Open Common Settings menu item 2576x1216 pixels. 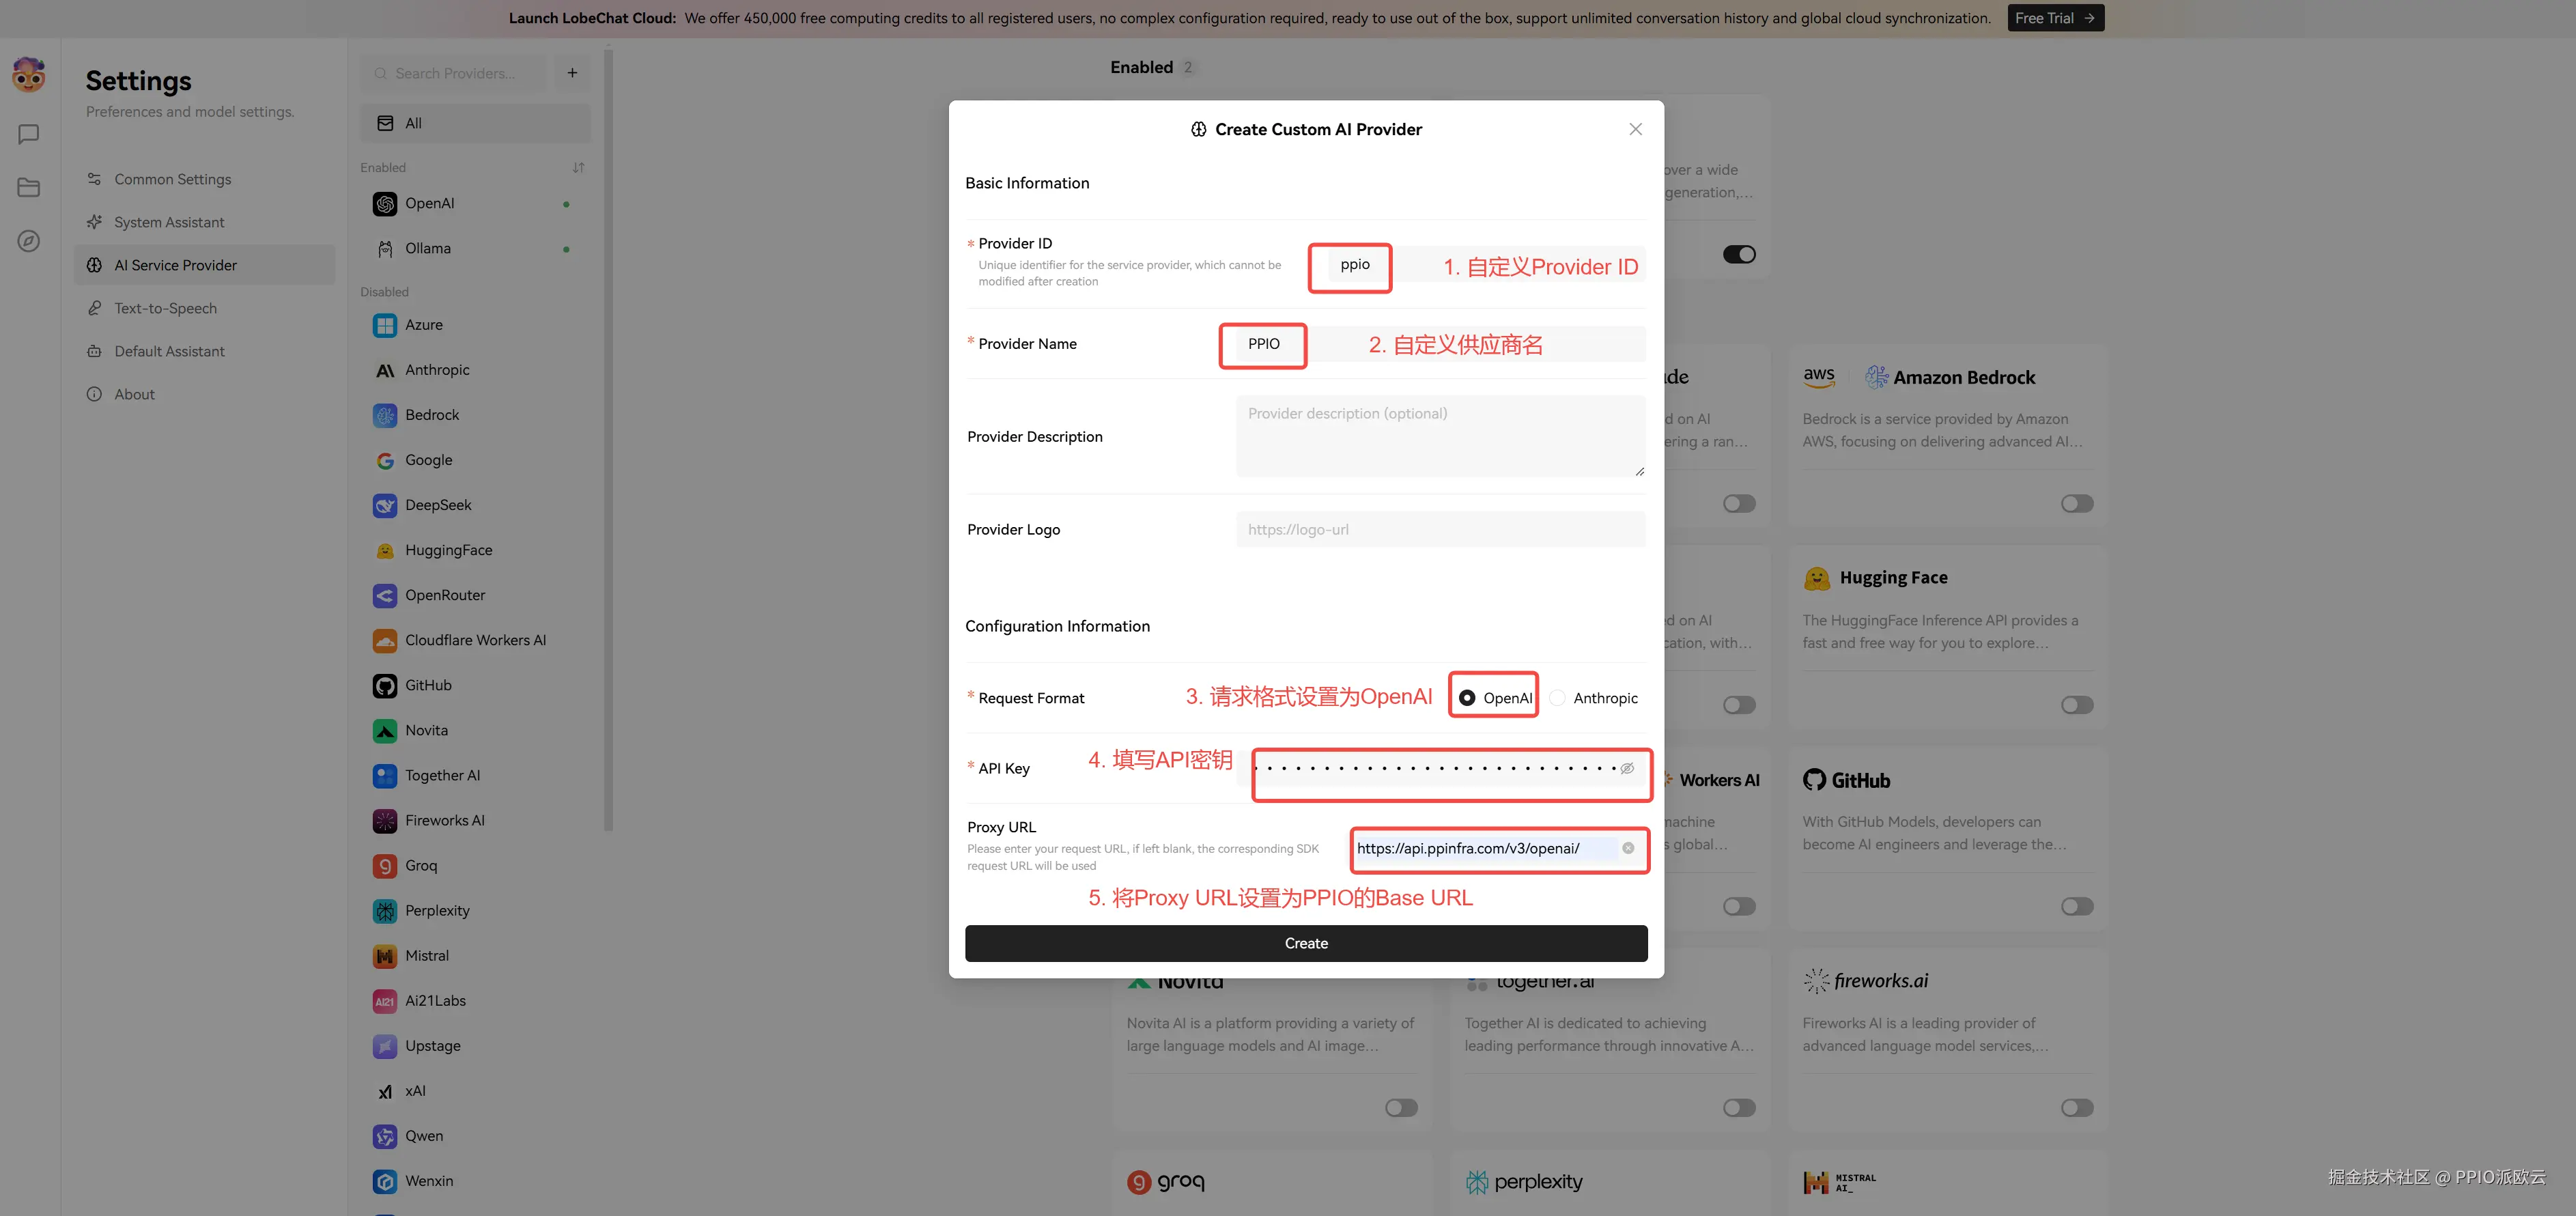click(172, 179)
